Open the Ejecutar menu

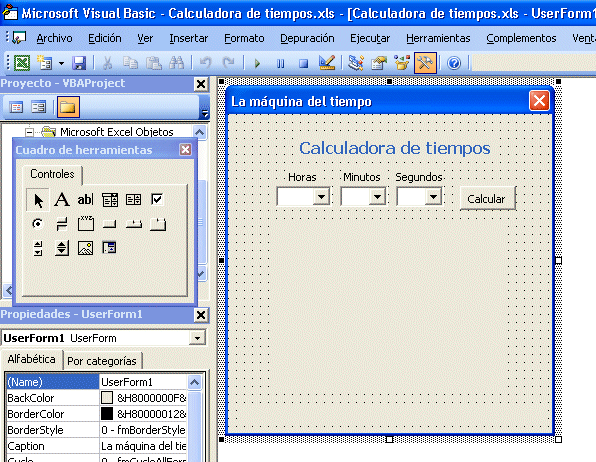pos(370,38)
